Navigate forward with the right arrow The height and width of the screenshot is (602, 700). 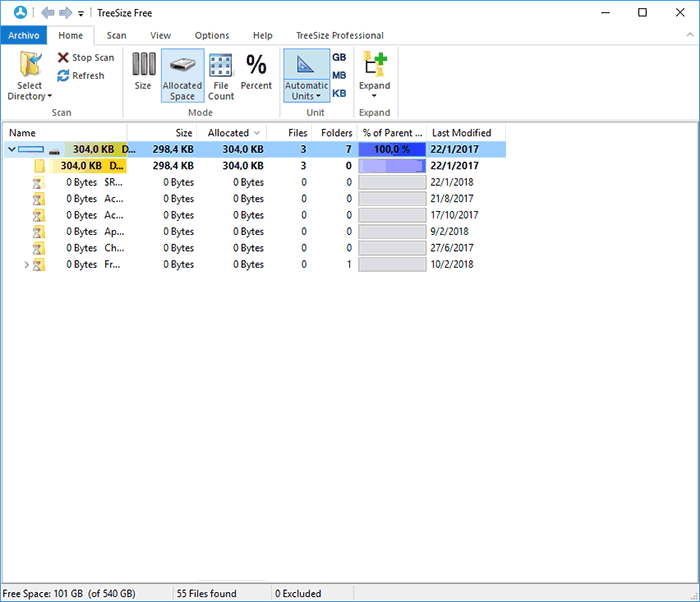pos(65,13)
